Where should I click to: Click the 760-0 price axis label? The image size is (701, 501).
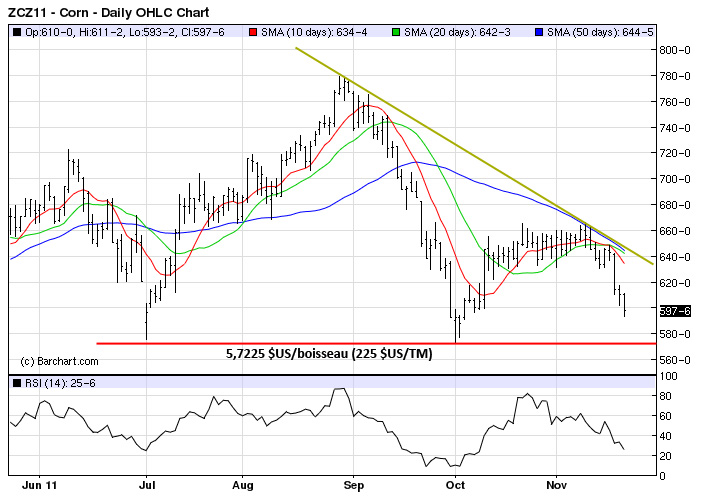675,102
